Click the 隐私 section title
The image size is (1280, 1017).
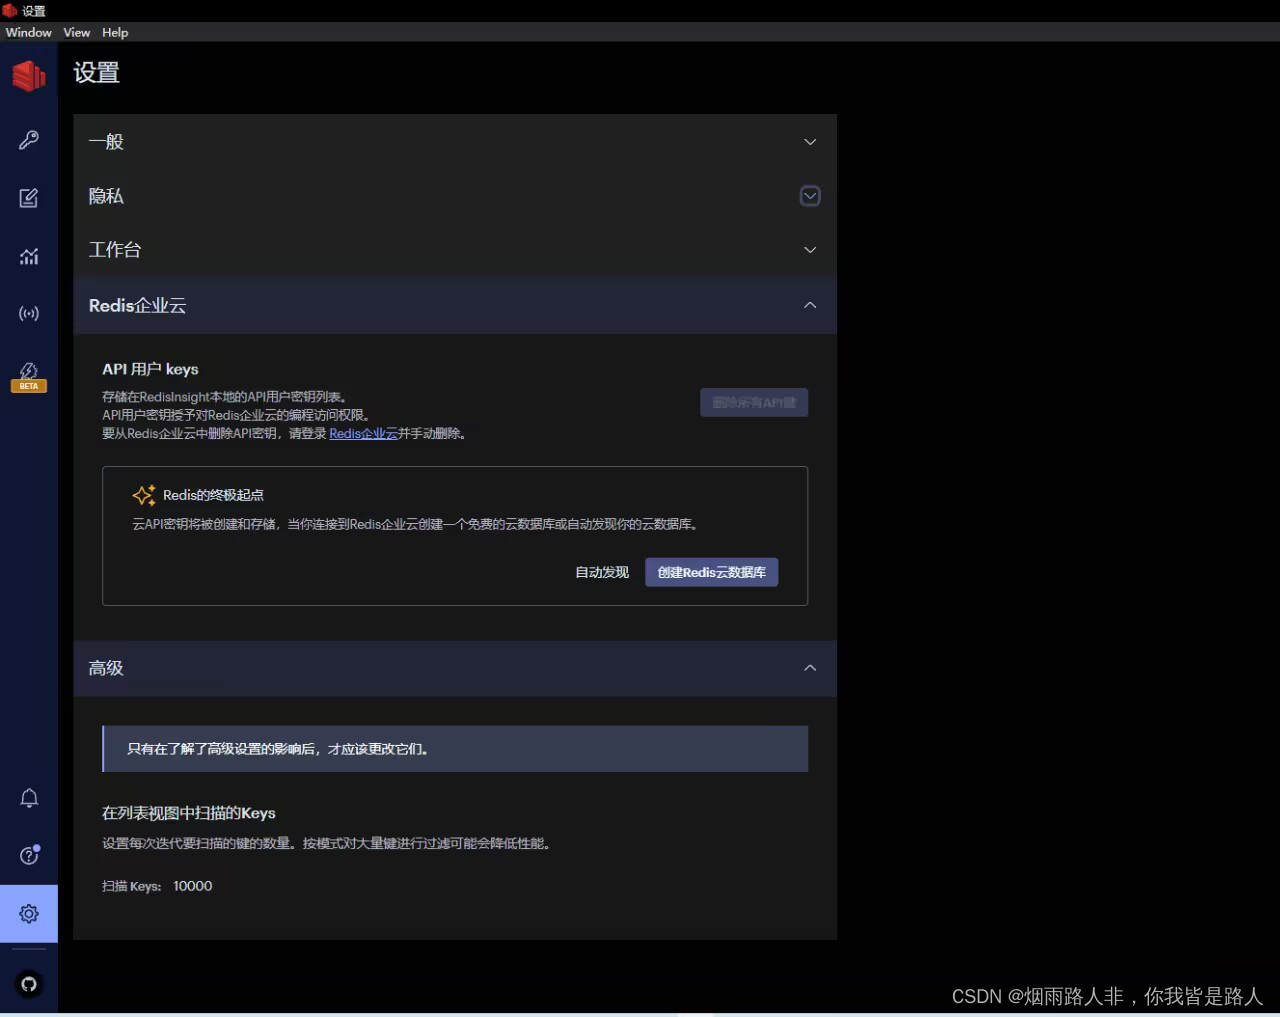coord(106,196)
